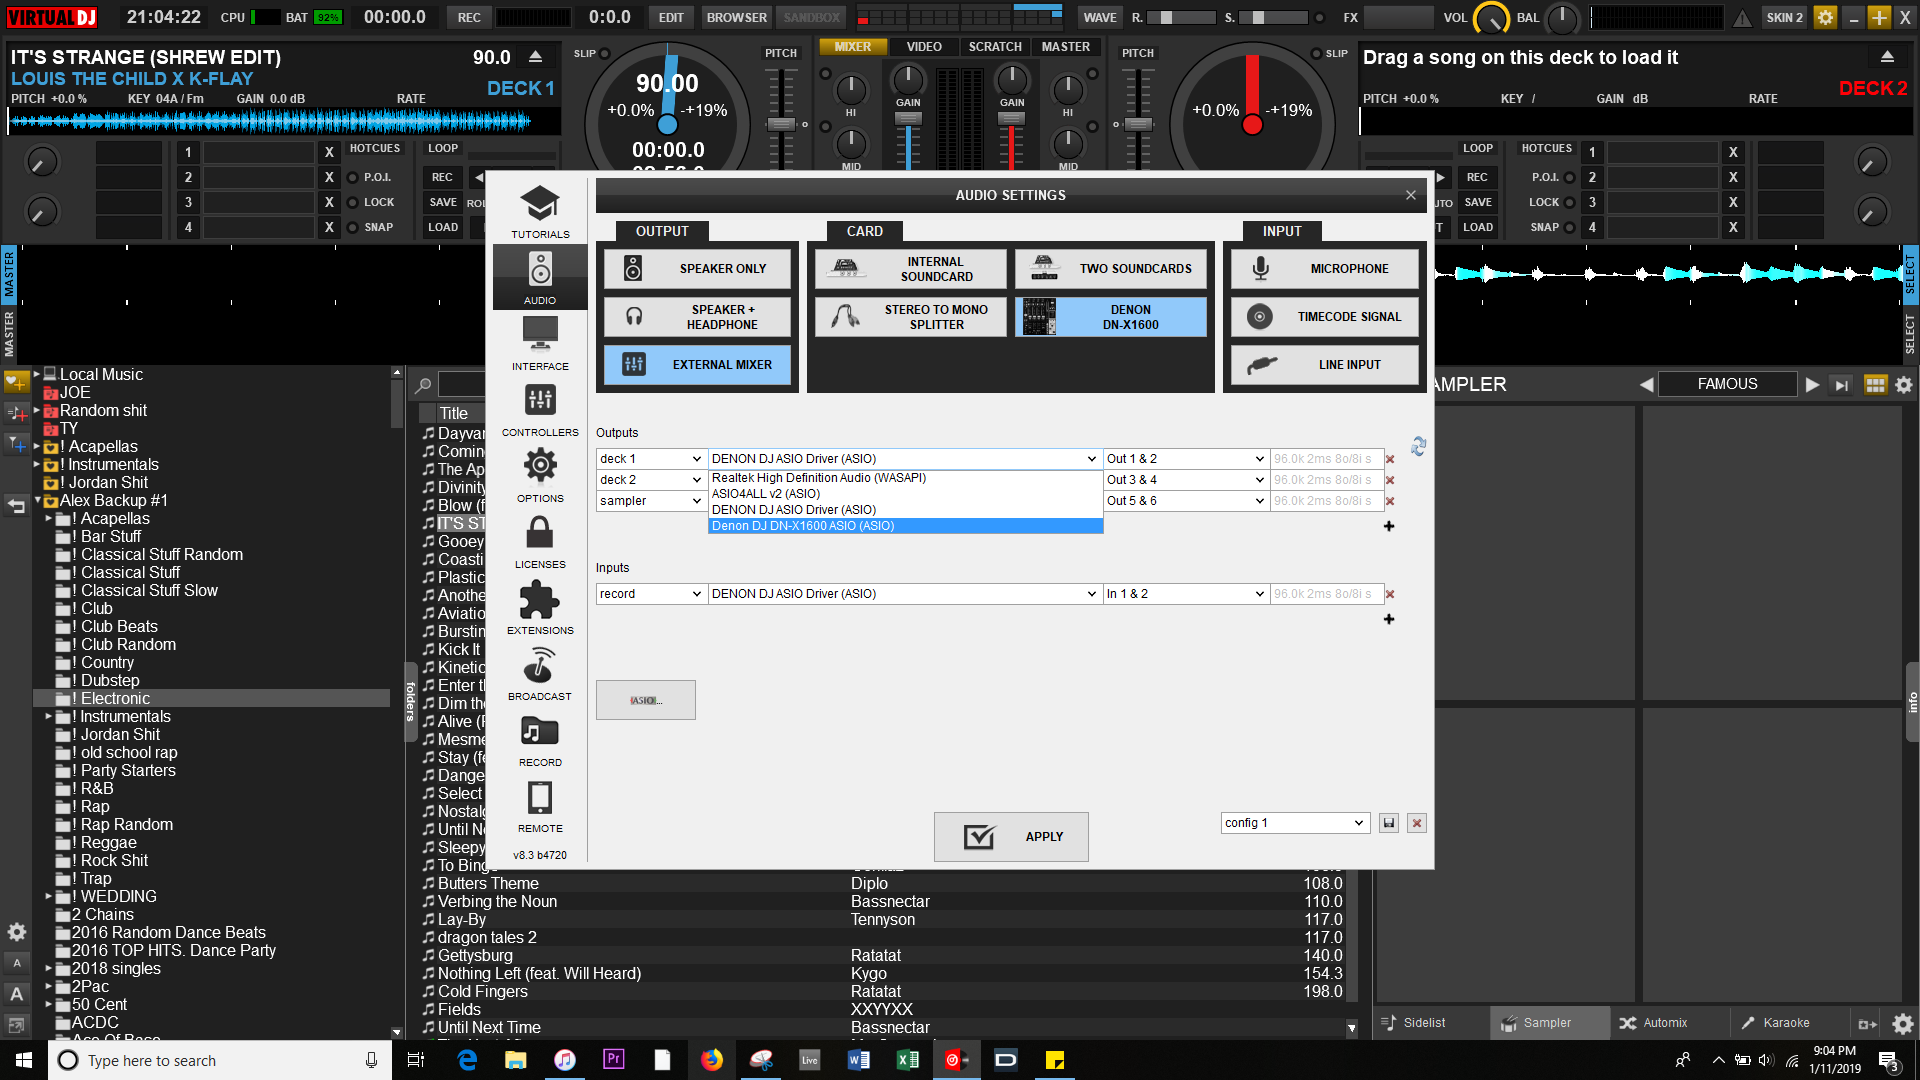Screen dimensions: 1920x1080
Task: Remove the record input row
Action: point(1390,594)
